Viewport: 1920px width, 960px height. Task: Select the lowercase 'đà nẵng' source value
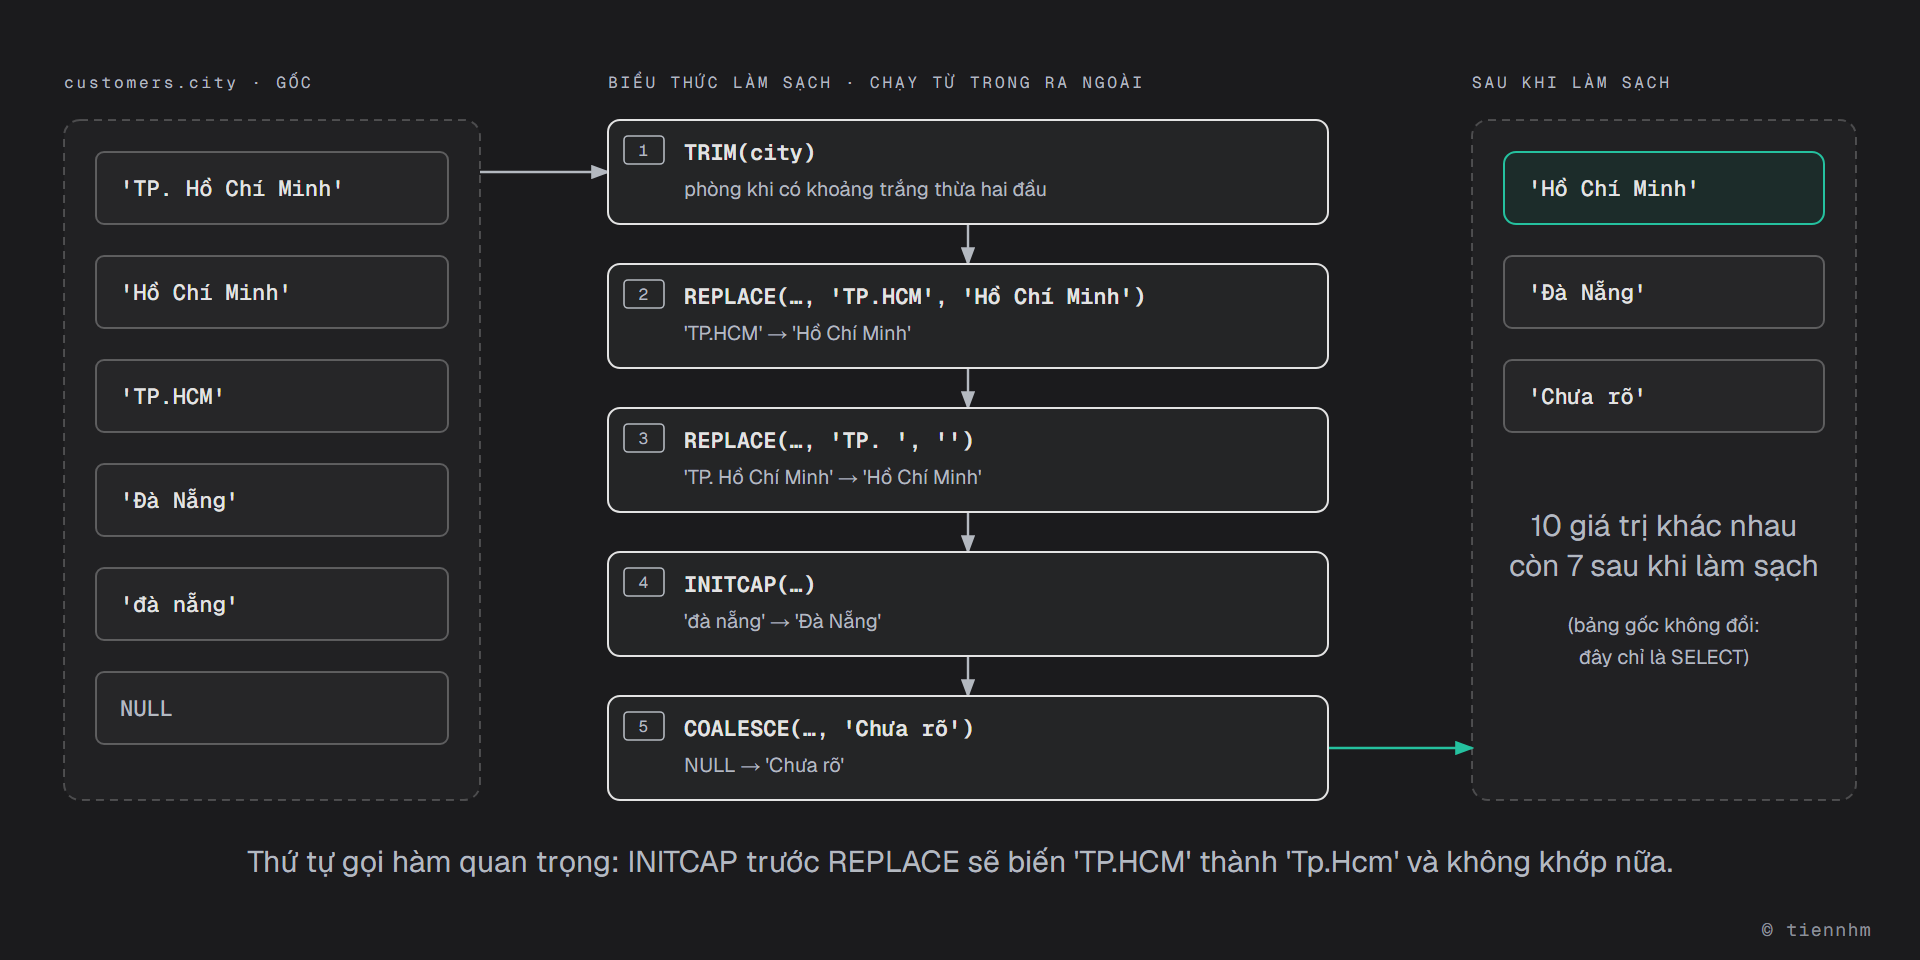tap(272, 604)
